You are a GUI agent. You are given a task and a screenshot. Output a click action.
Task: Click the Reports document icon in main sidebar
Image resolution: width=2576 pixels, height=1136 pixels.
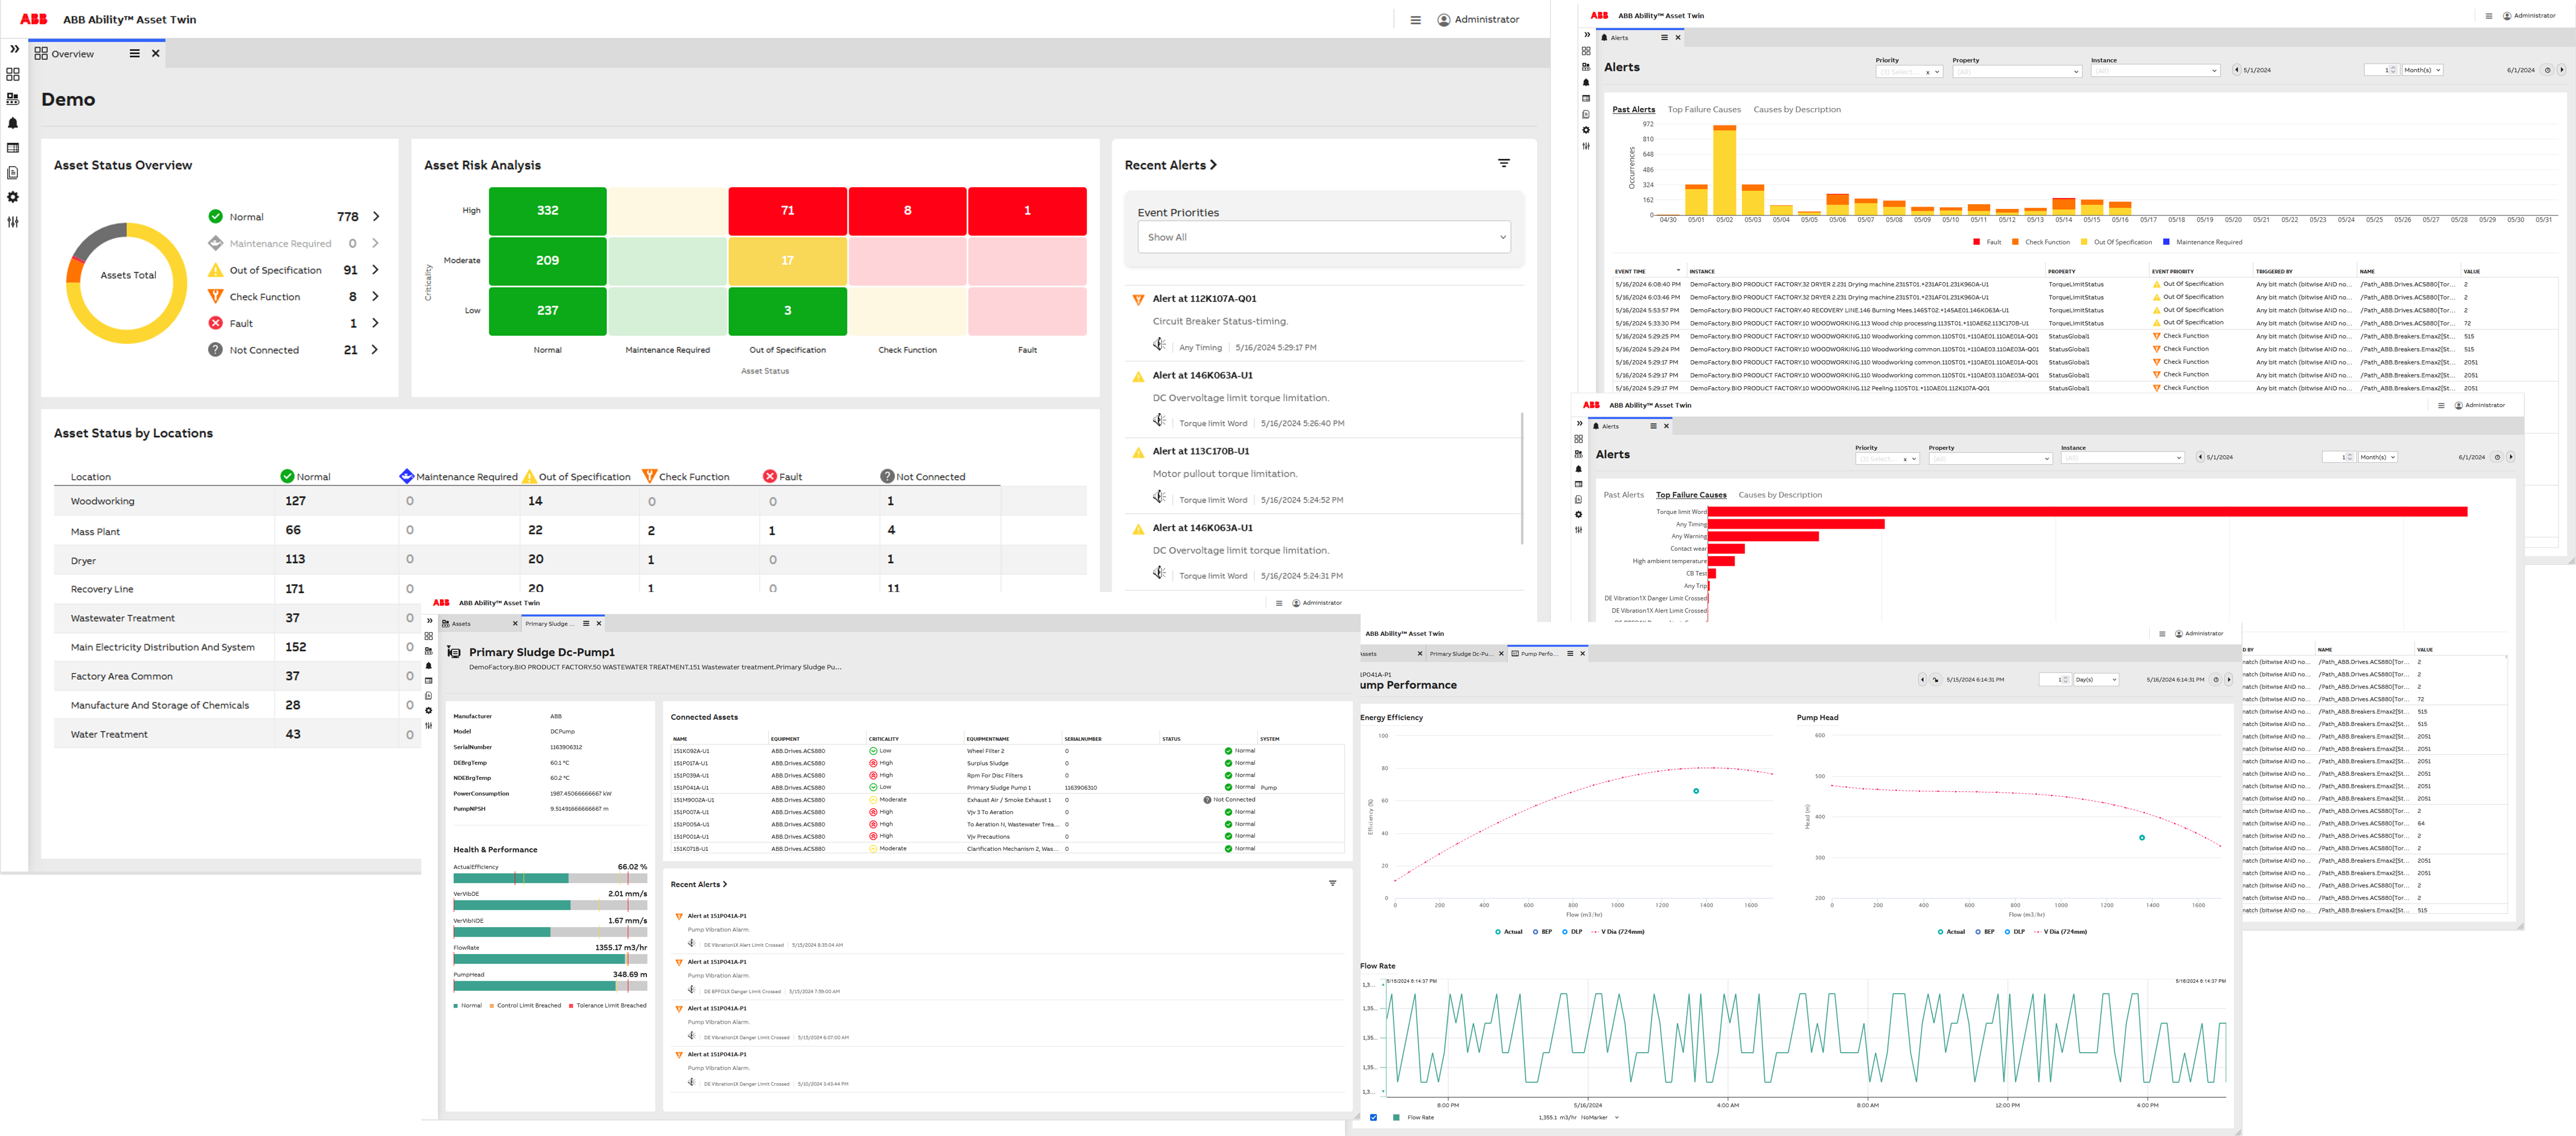coord(13,173)
